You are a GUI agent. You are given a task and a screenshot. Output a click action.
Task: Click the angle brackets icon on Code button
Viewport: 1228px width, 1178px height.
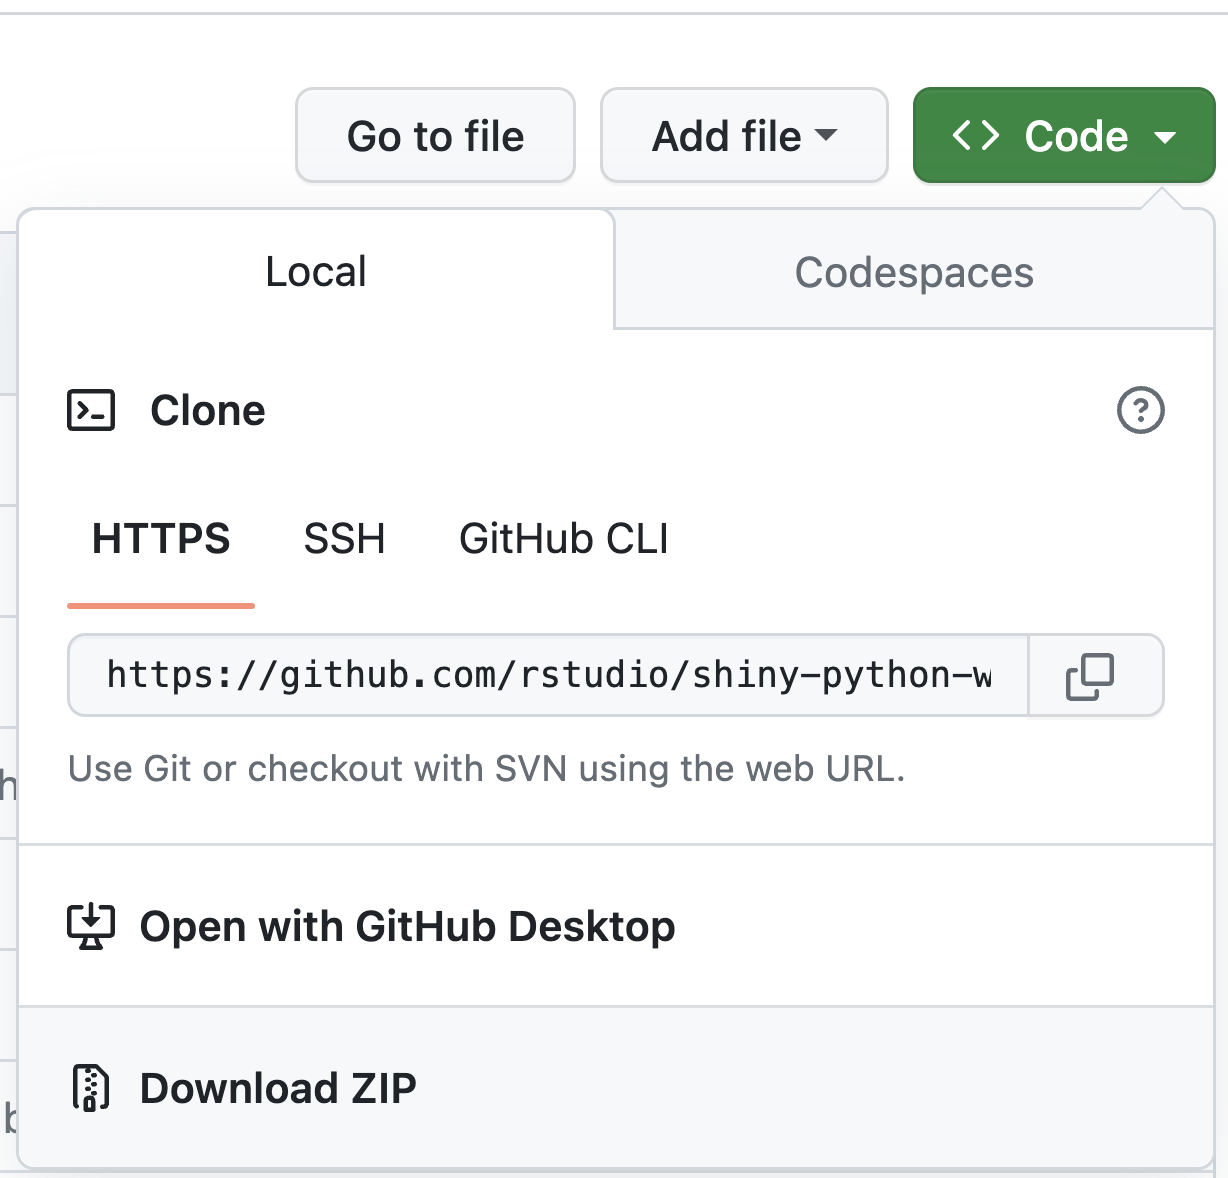click(975, 135)
